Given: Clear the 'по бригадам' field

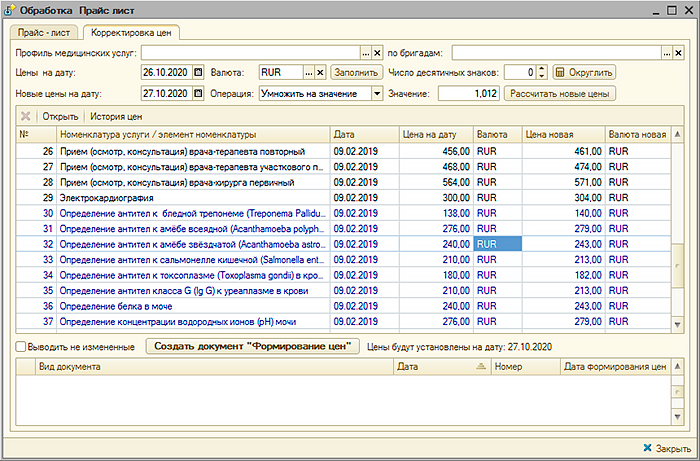Looking at the screenshot, I should point(678,52).
